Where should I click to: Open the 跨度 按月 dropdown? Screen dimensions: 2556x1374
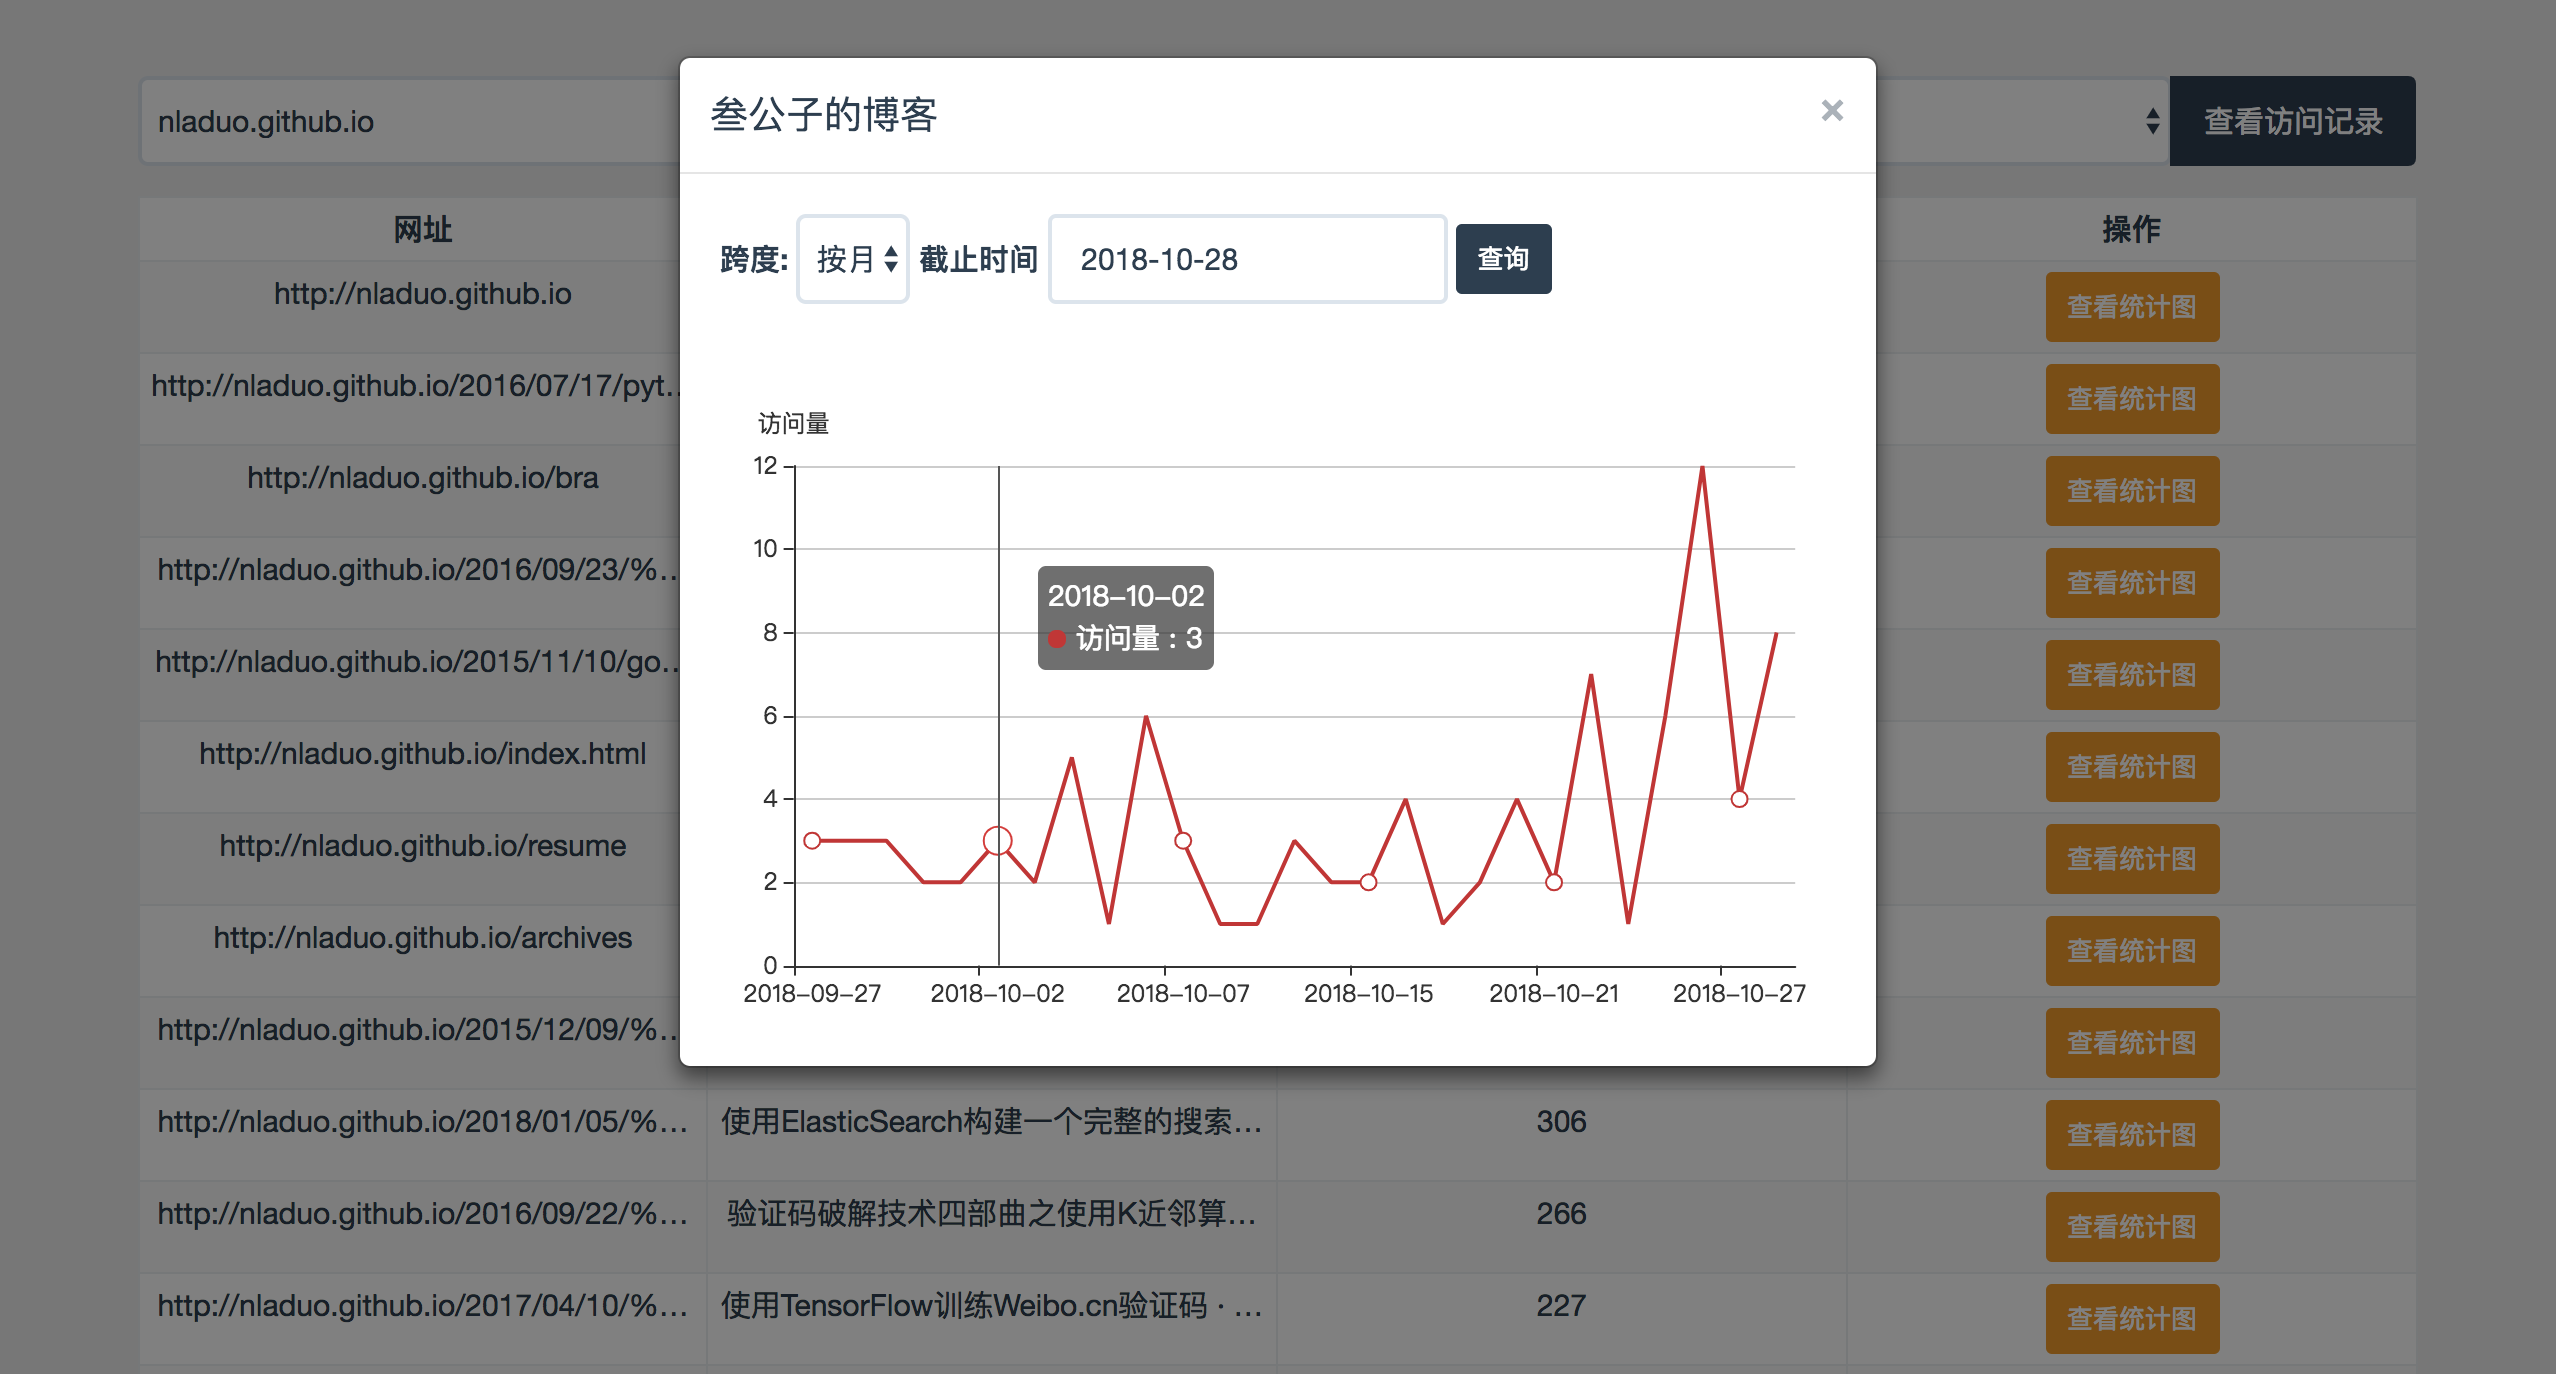(853, 259)
